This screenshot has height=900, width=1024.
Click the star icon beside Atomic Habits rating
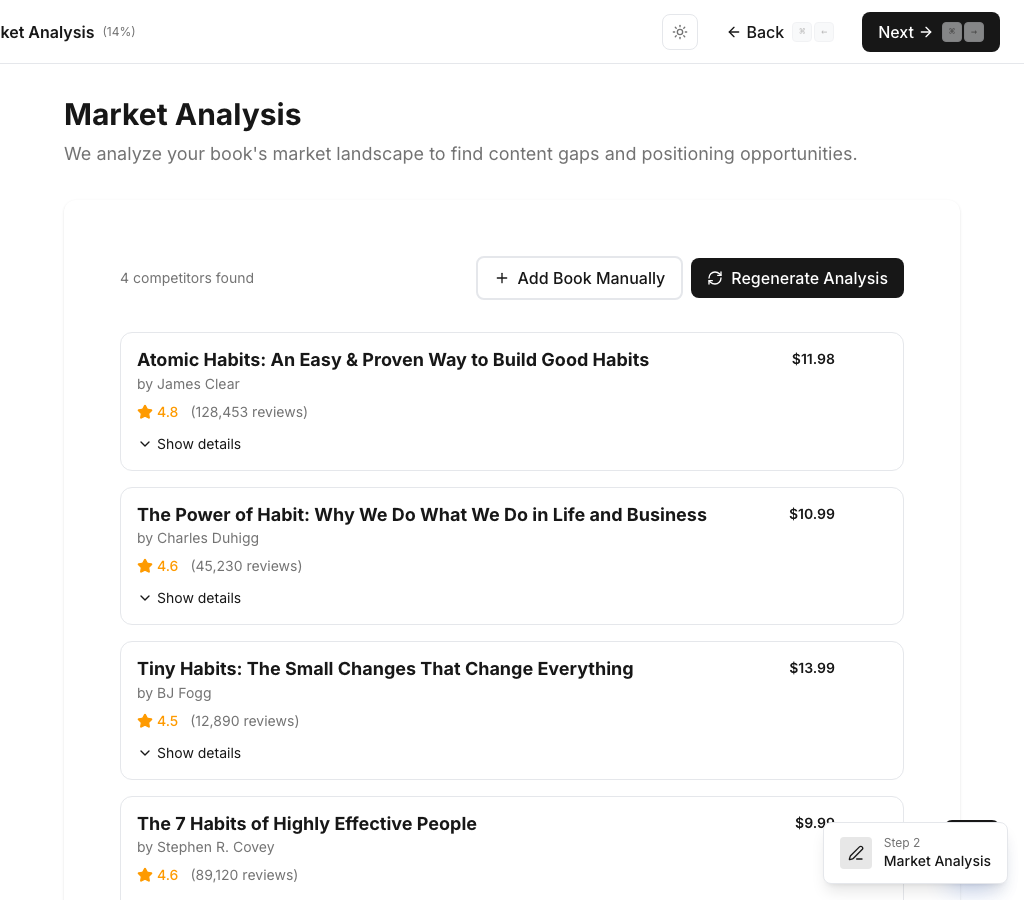coord(144,411)
